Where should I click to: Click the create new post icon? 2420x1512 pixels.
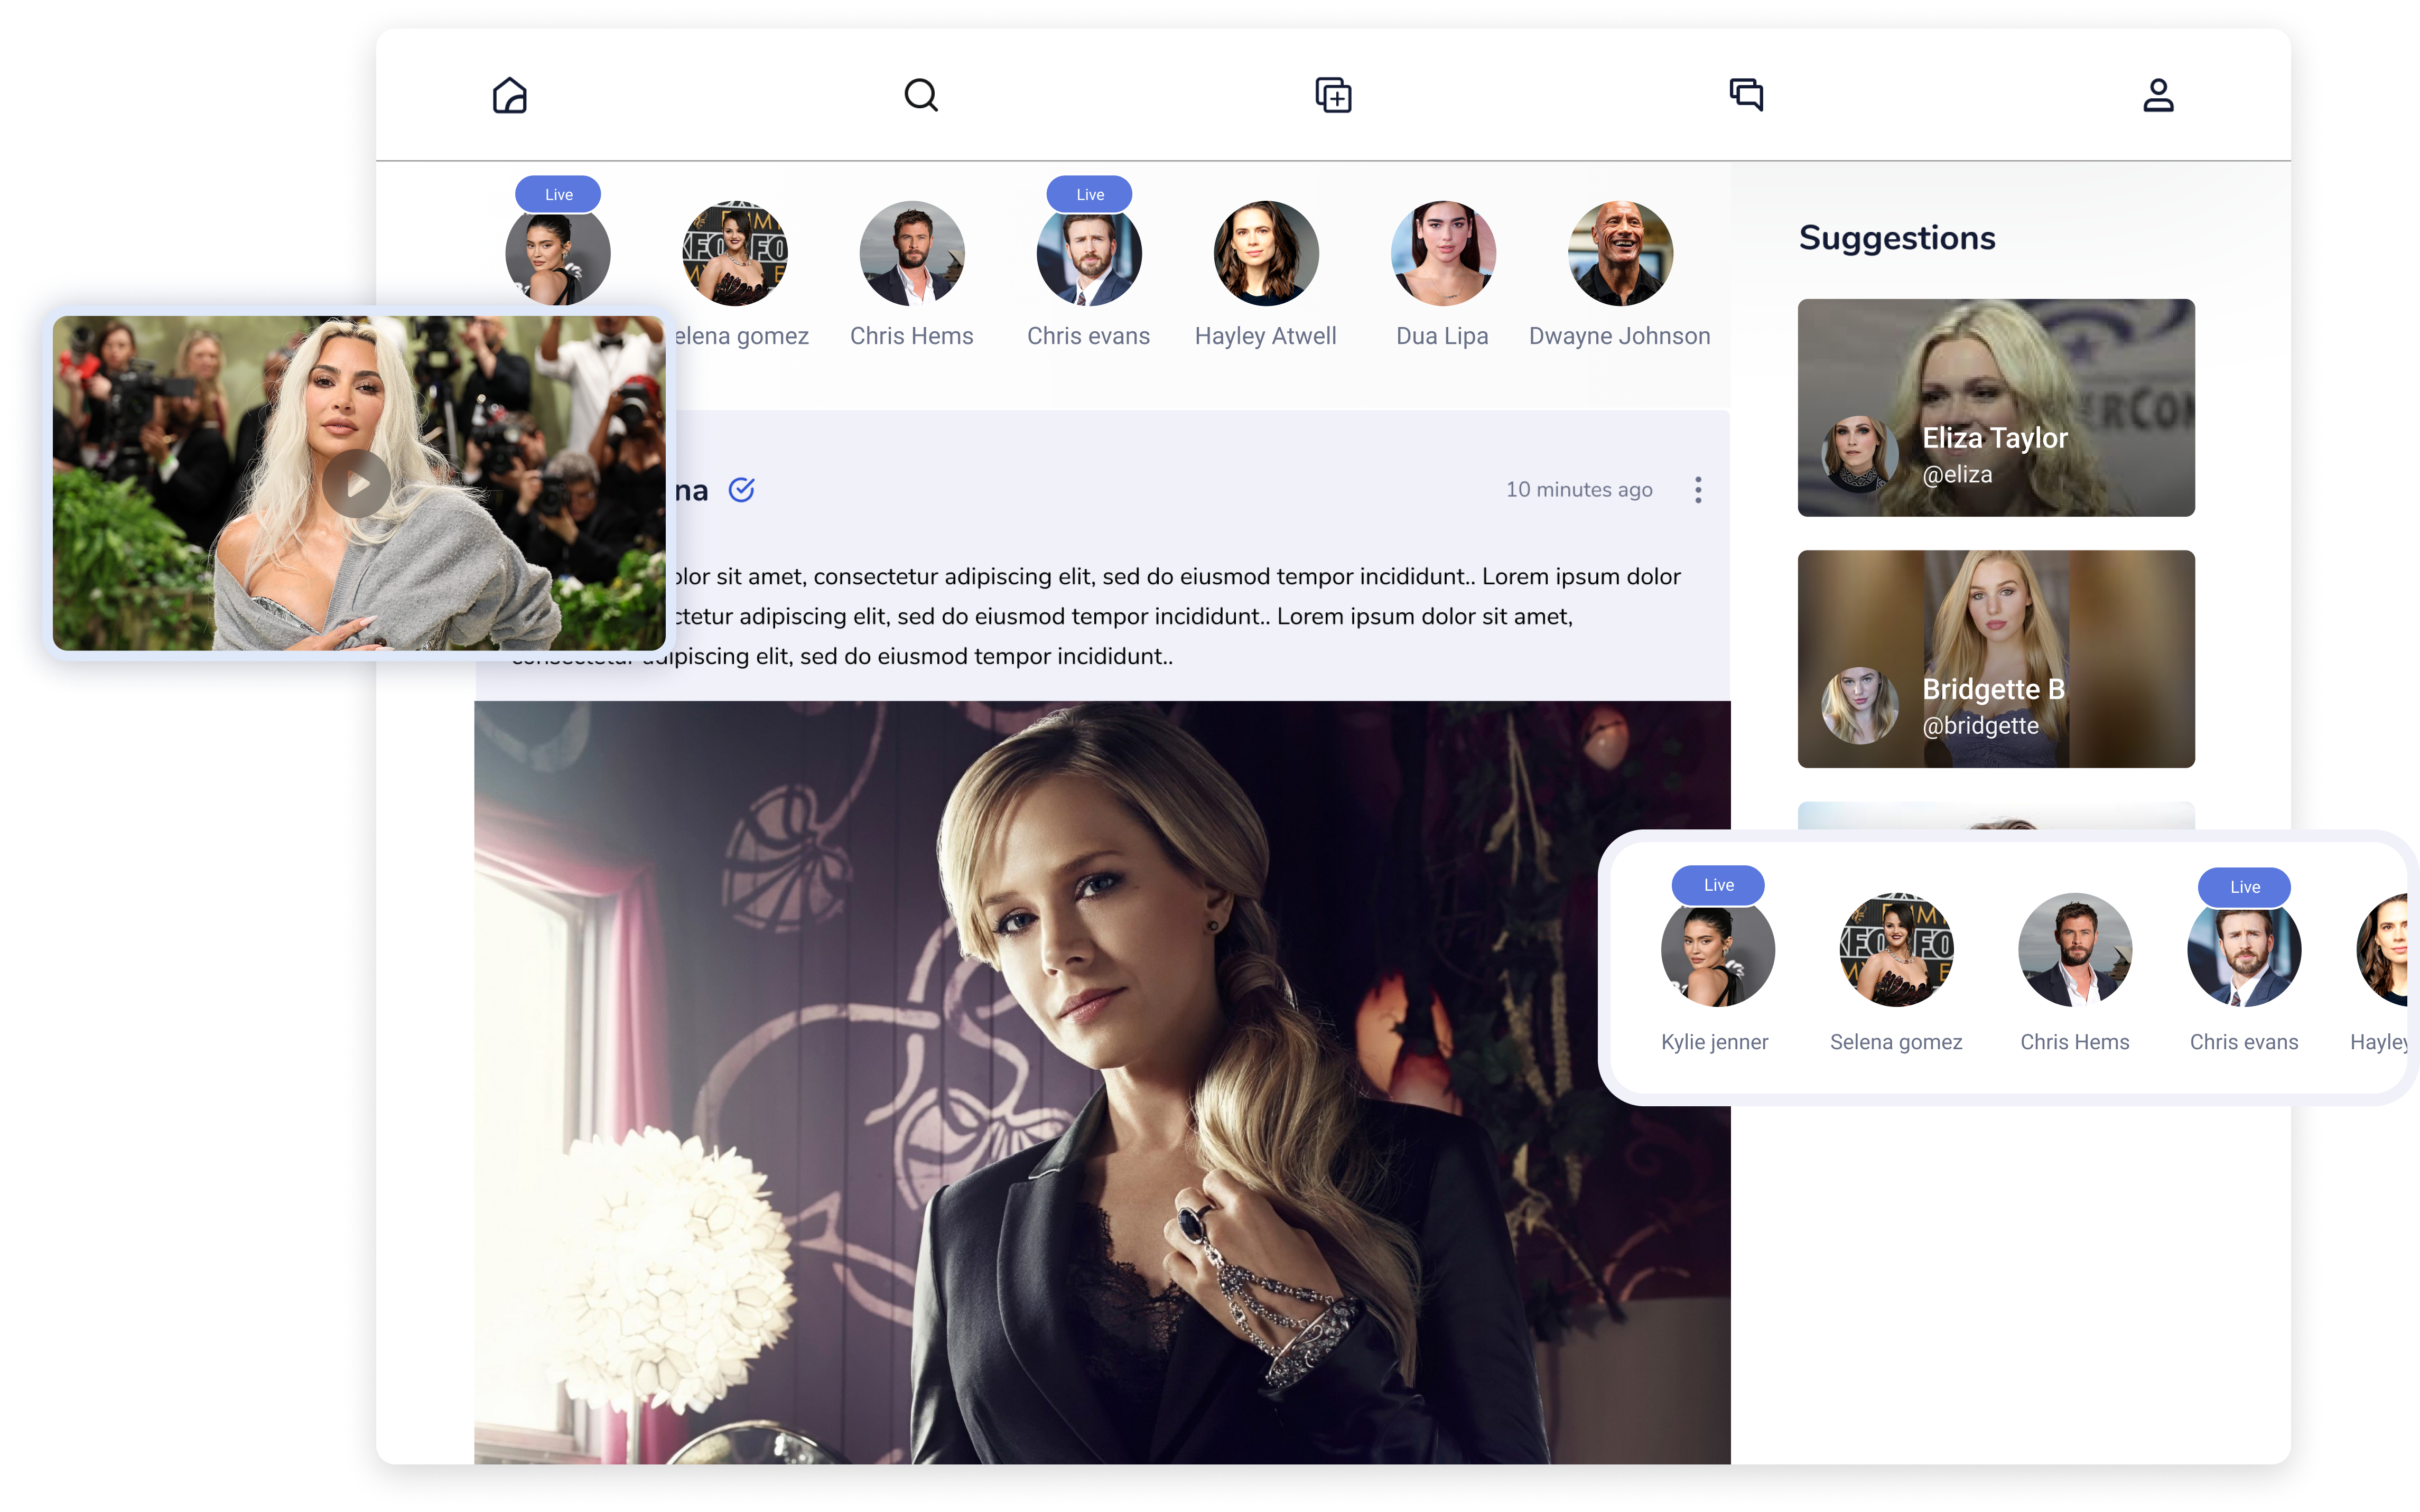[1333, 95]
